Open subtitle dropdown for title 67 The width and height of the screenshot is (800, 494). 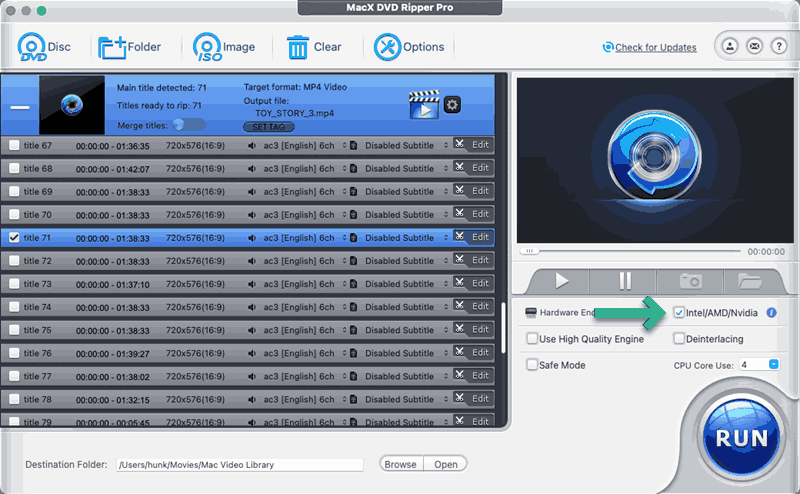446,145
